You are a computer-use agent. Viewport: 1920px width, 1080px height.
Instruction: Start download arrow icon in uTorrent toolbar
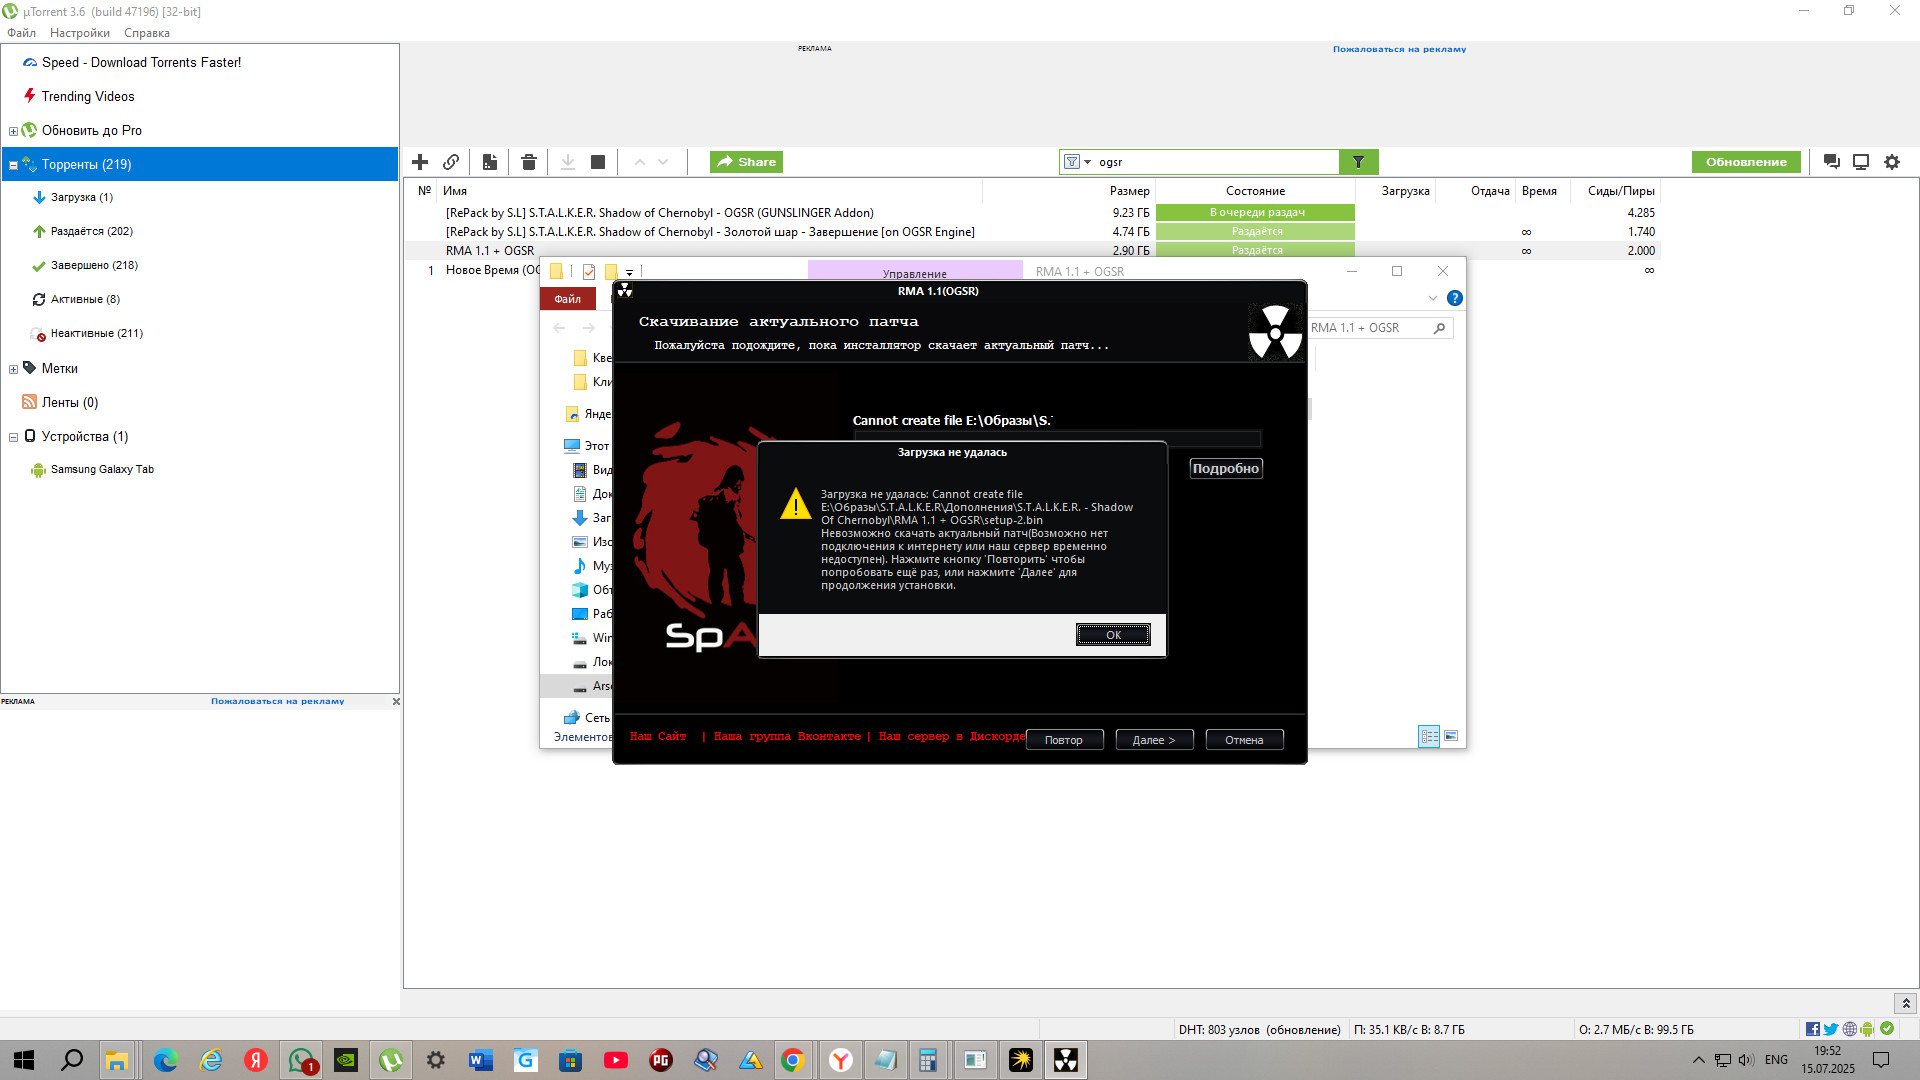pos(567,162)
